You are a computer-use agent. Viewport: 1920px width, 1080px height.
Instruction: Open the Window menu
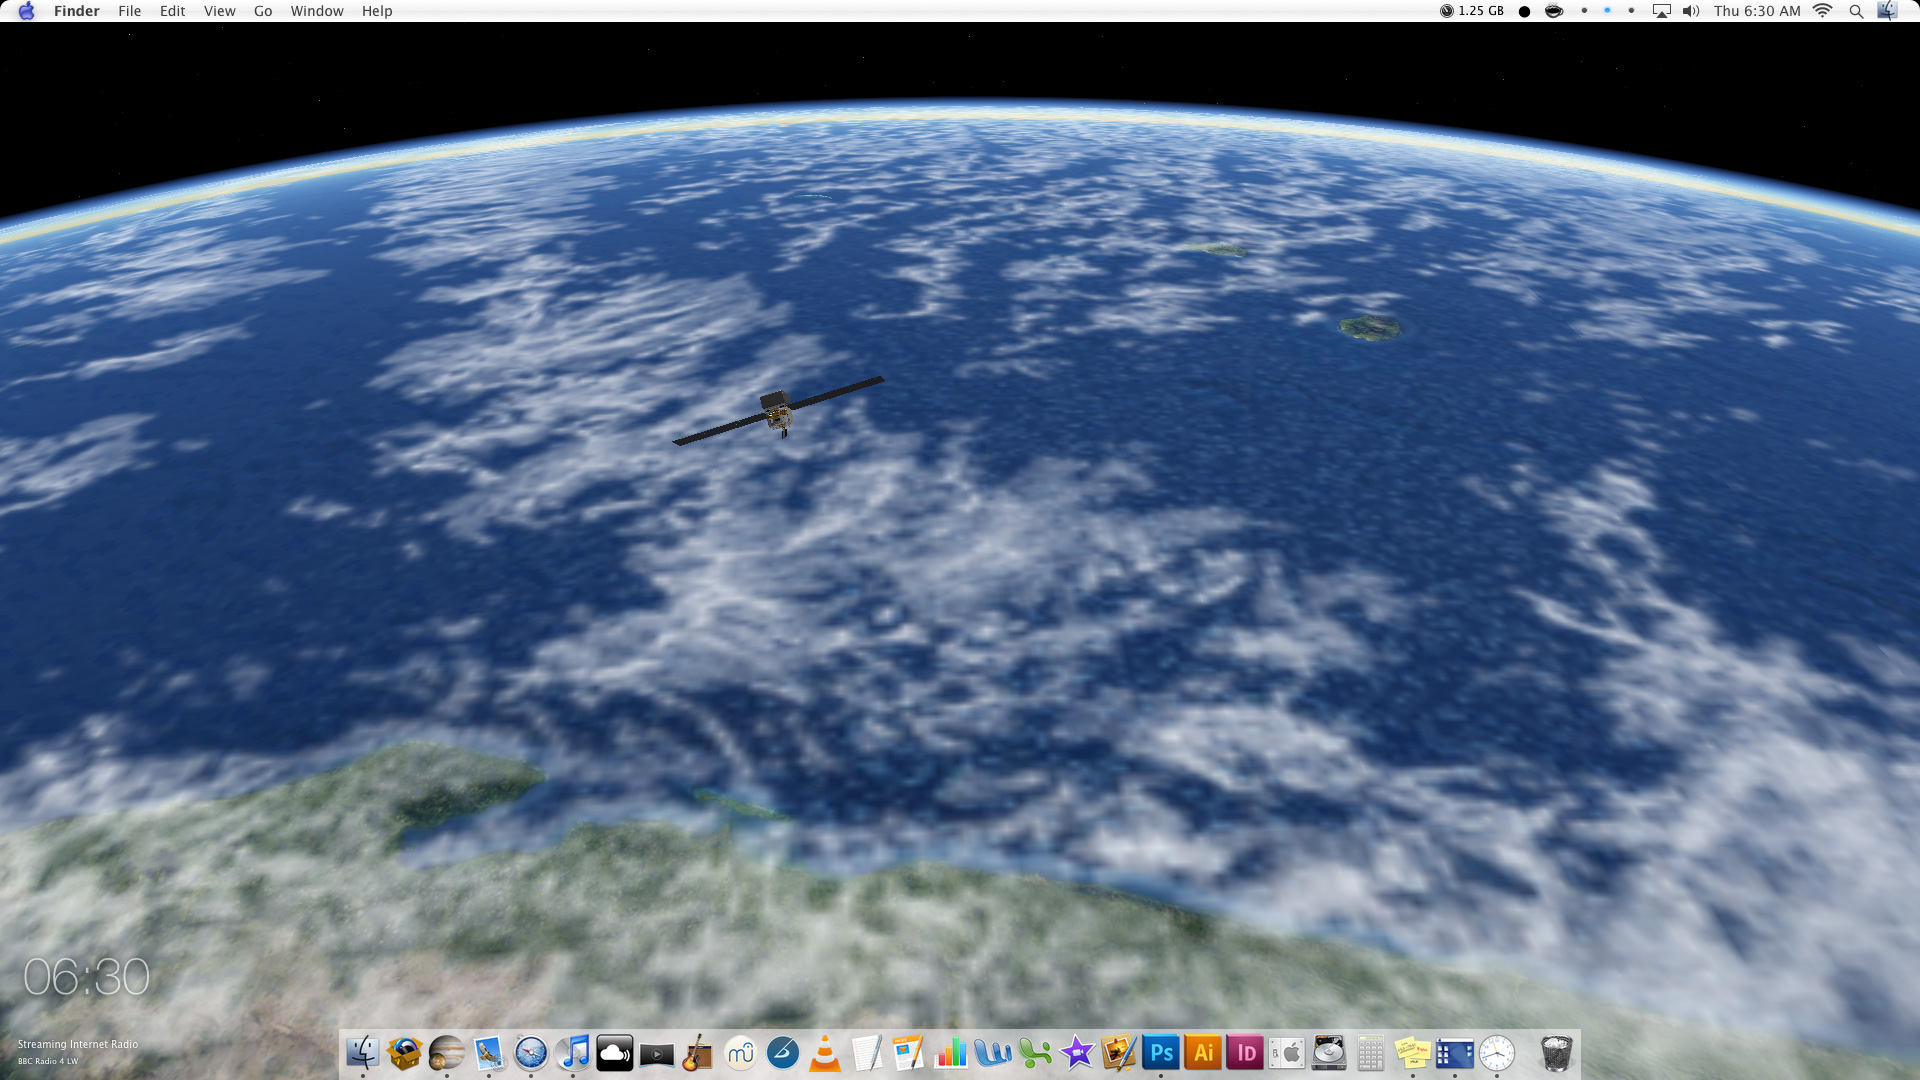(x=317, y=11)
